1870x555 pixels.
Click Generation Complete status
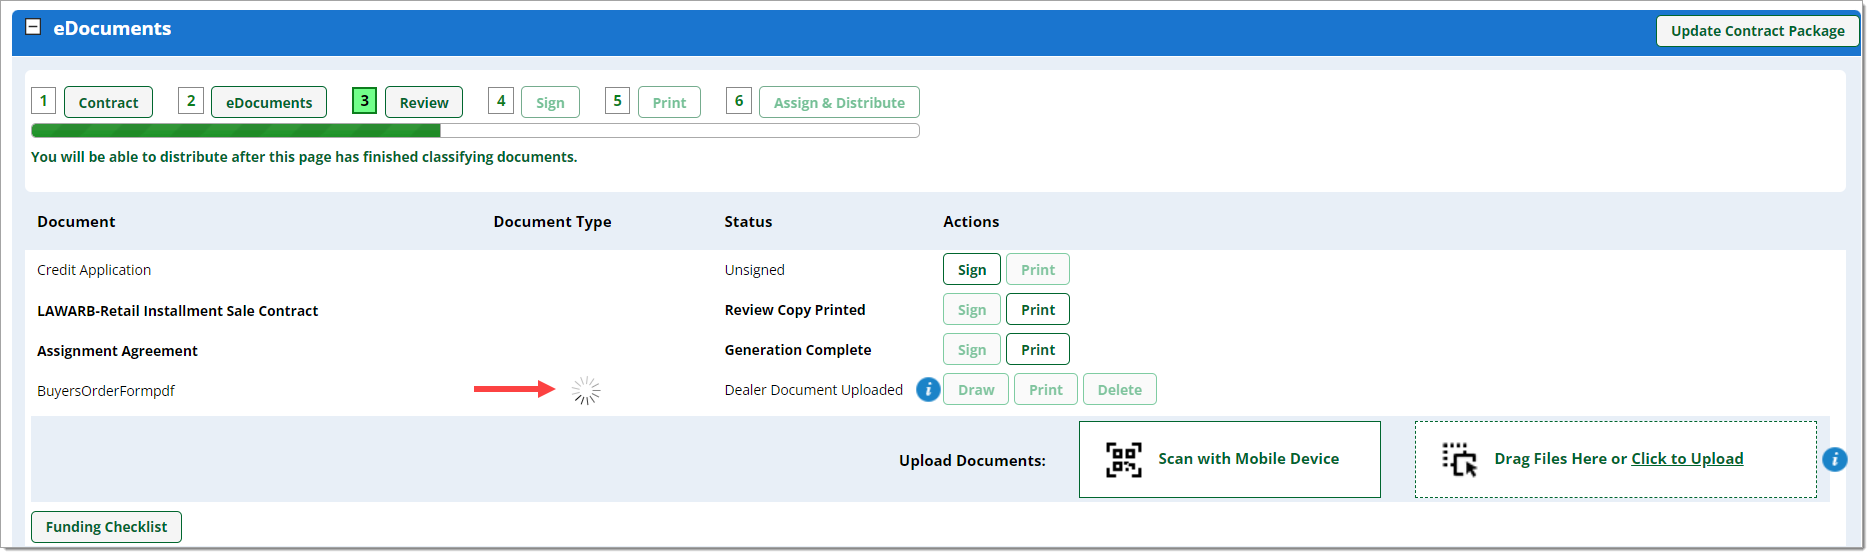coord(798,350)
